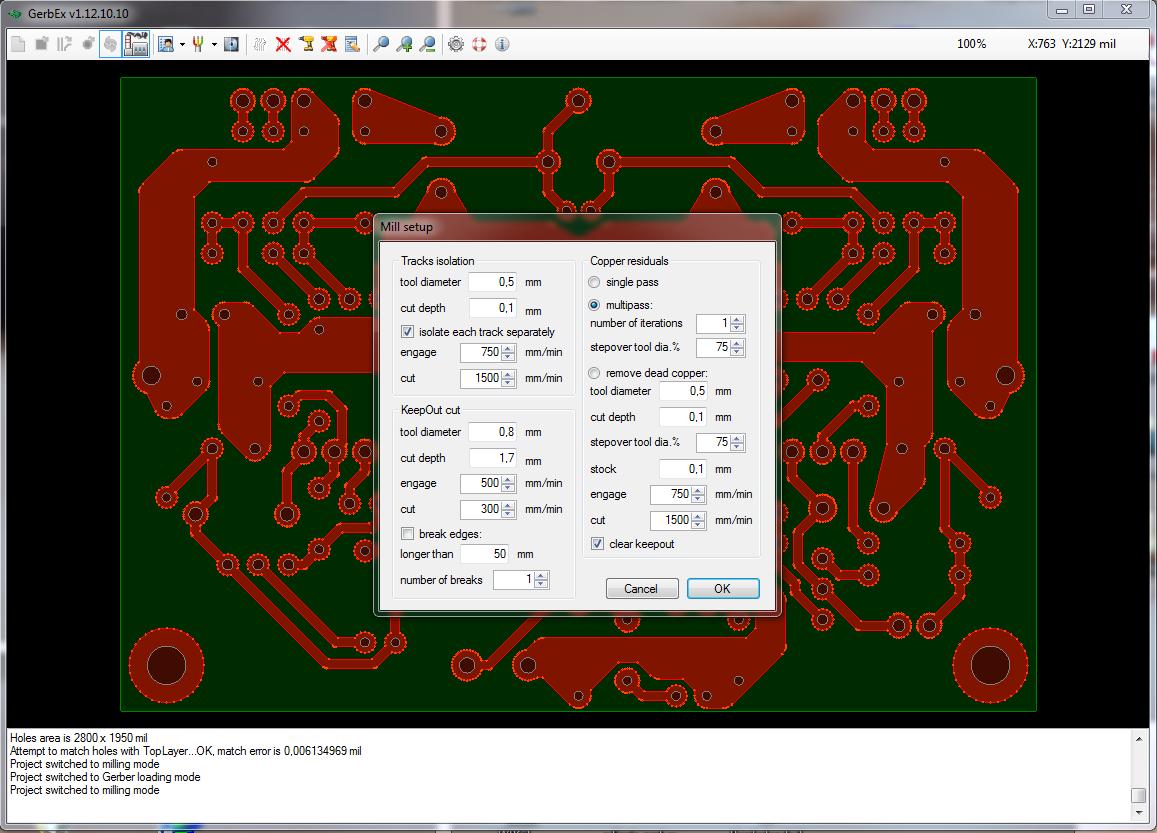
Task: Cancel the Mill setup dialog
Action: (x=641, y=588)
